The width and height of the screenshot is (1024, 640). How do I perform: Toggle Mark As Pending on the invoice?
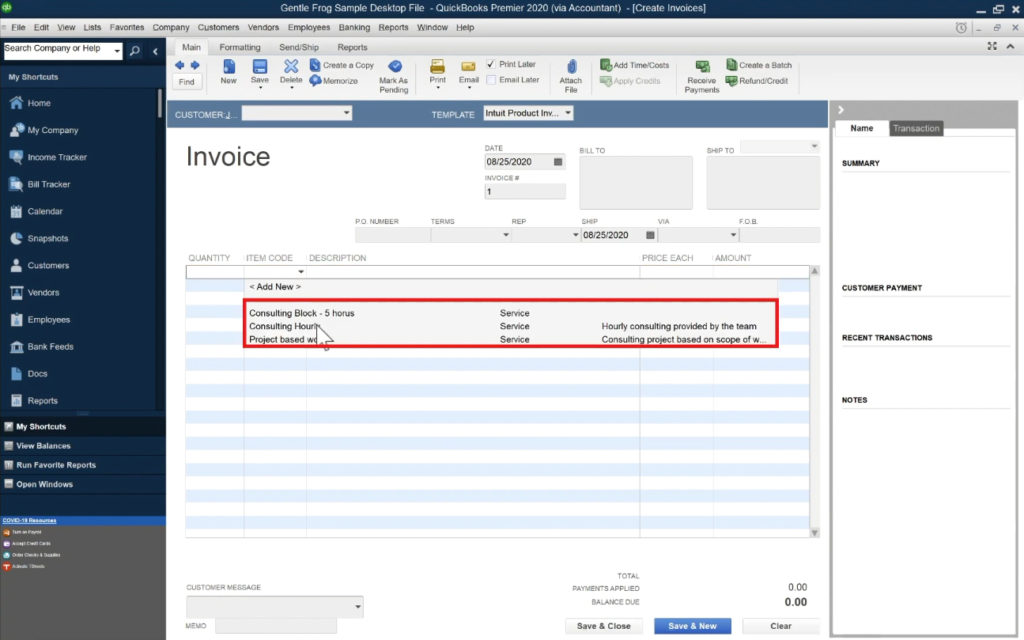click(394, 72)
